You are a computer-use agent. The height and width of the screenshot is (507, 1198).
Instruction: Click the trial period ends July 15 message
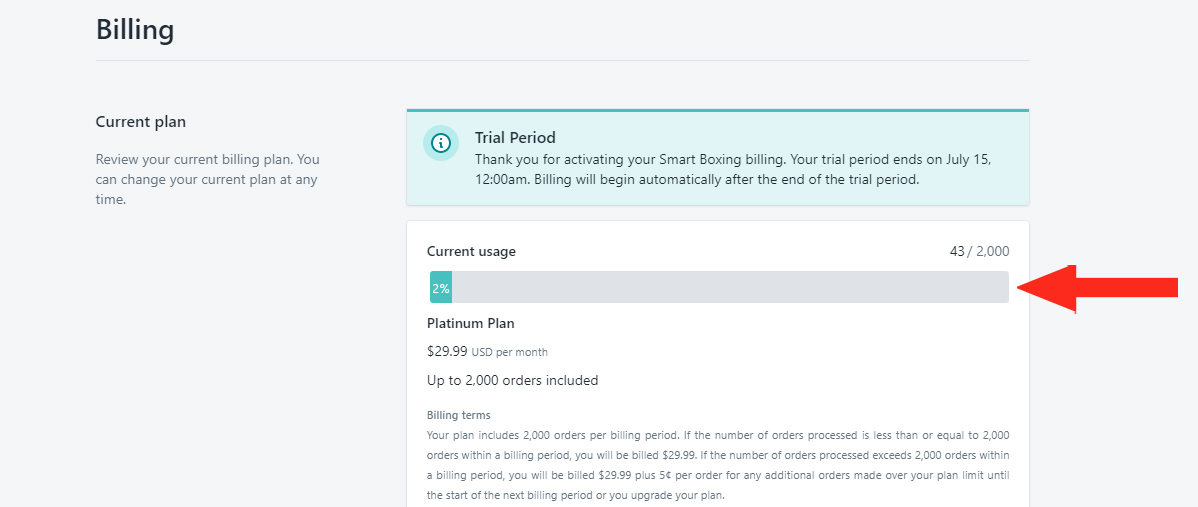click(x=734, y=170)
